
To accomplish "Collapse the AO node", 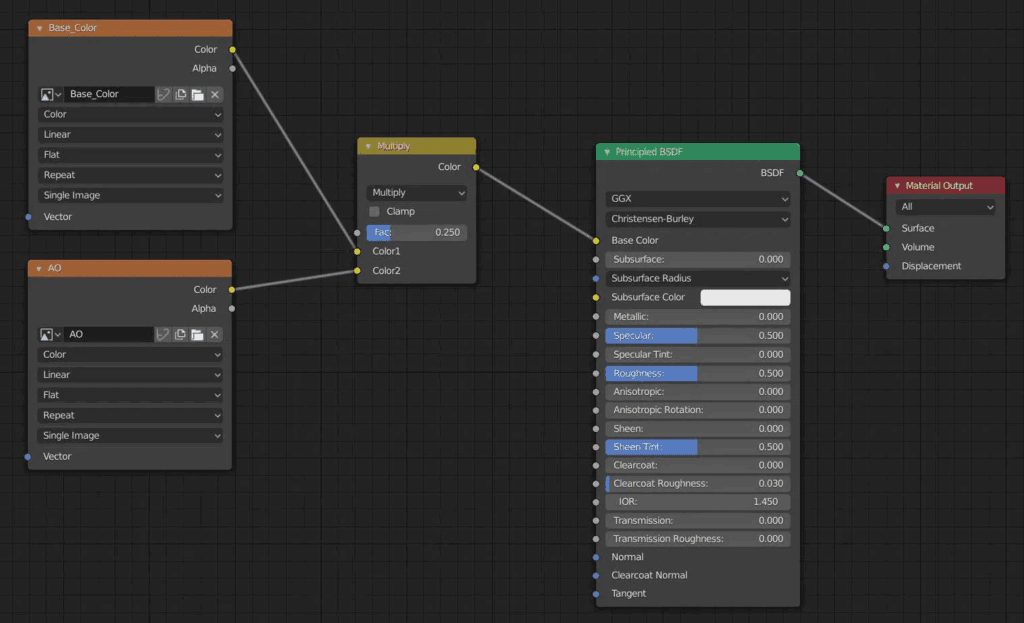I will coord(39,268).
